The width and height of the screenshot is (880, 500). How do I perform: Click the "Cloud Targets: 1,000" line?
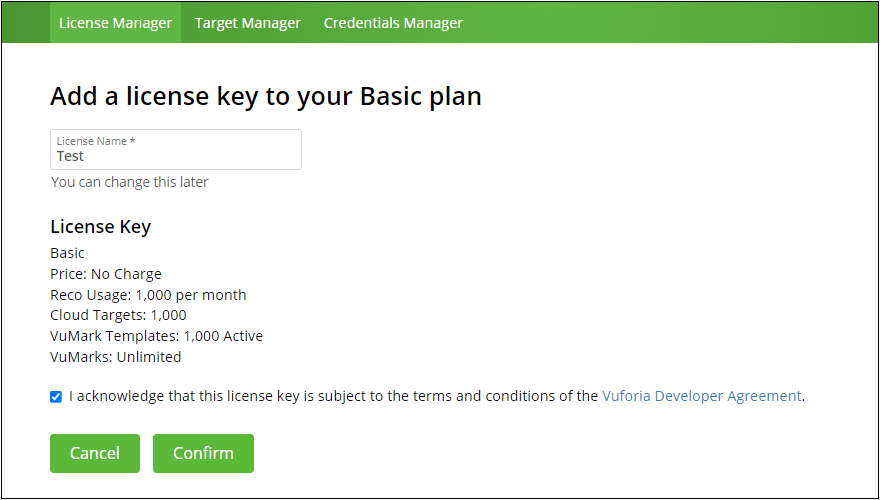(118, 315)
